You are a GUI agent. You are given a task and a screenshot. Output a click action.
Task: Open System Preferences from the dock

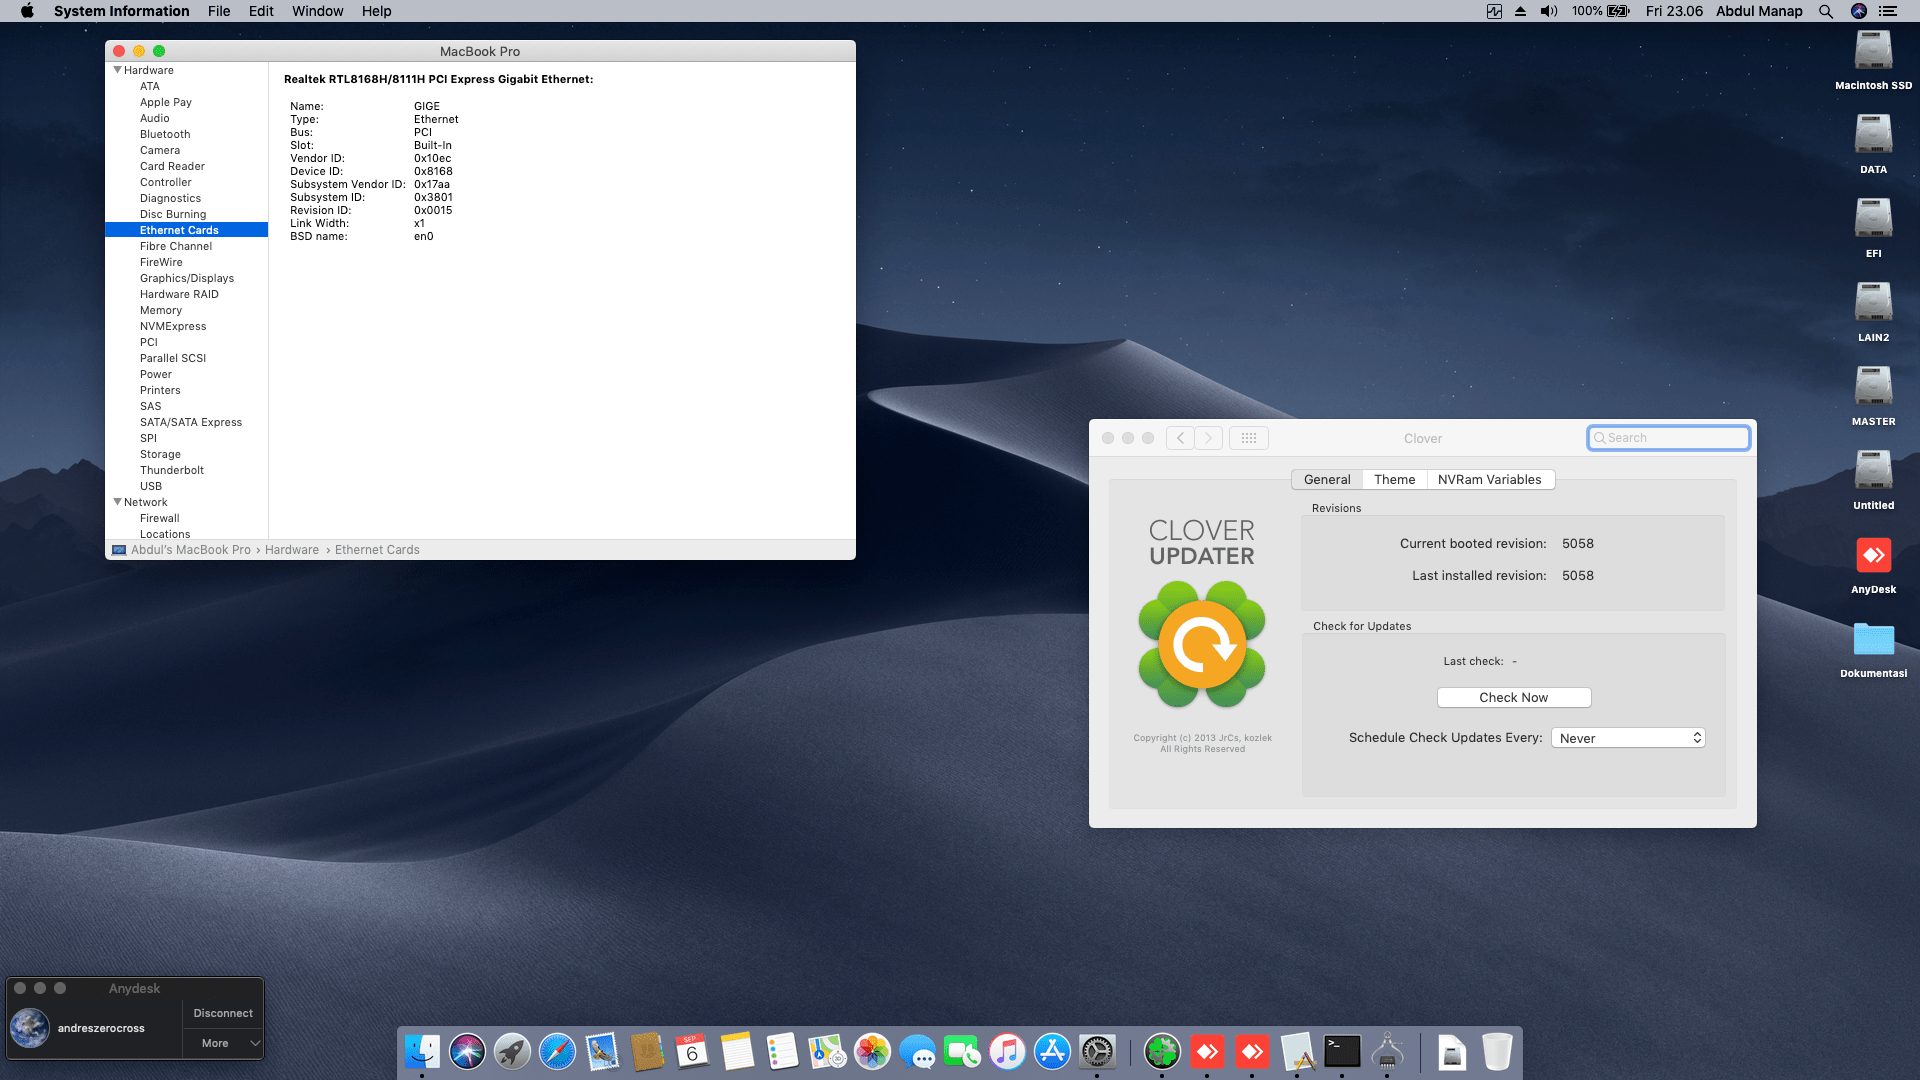pyautogui.click(x=1097, y=1052)
